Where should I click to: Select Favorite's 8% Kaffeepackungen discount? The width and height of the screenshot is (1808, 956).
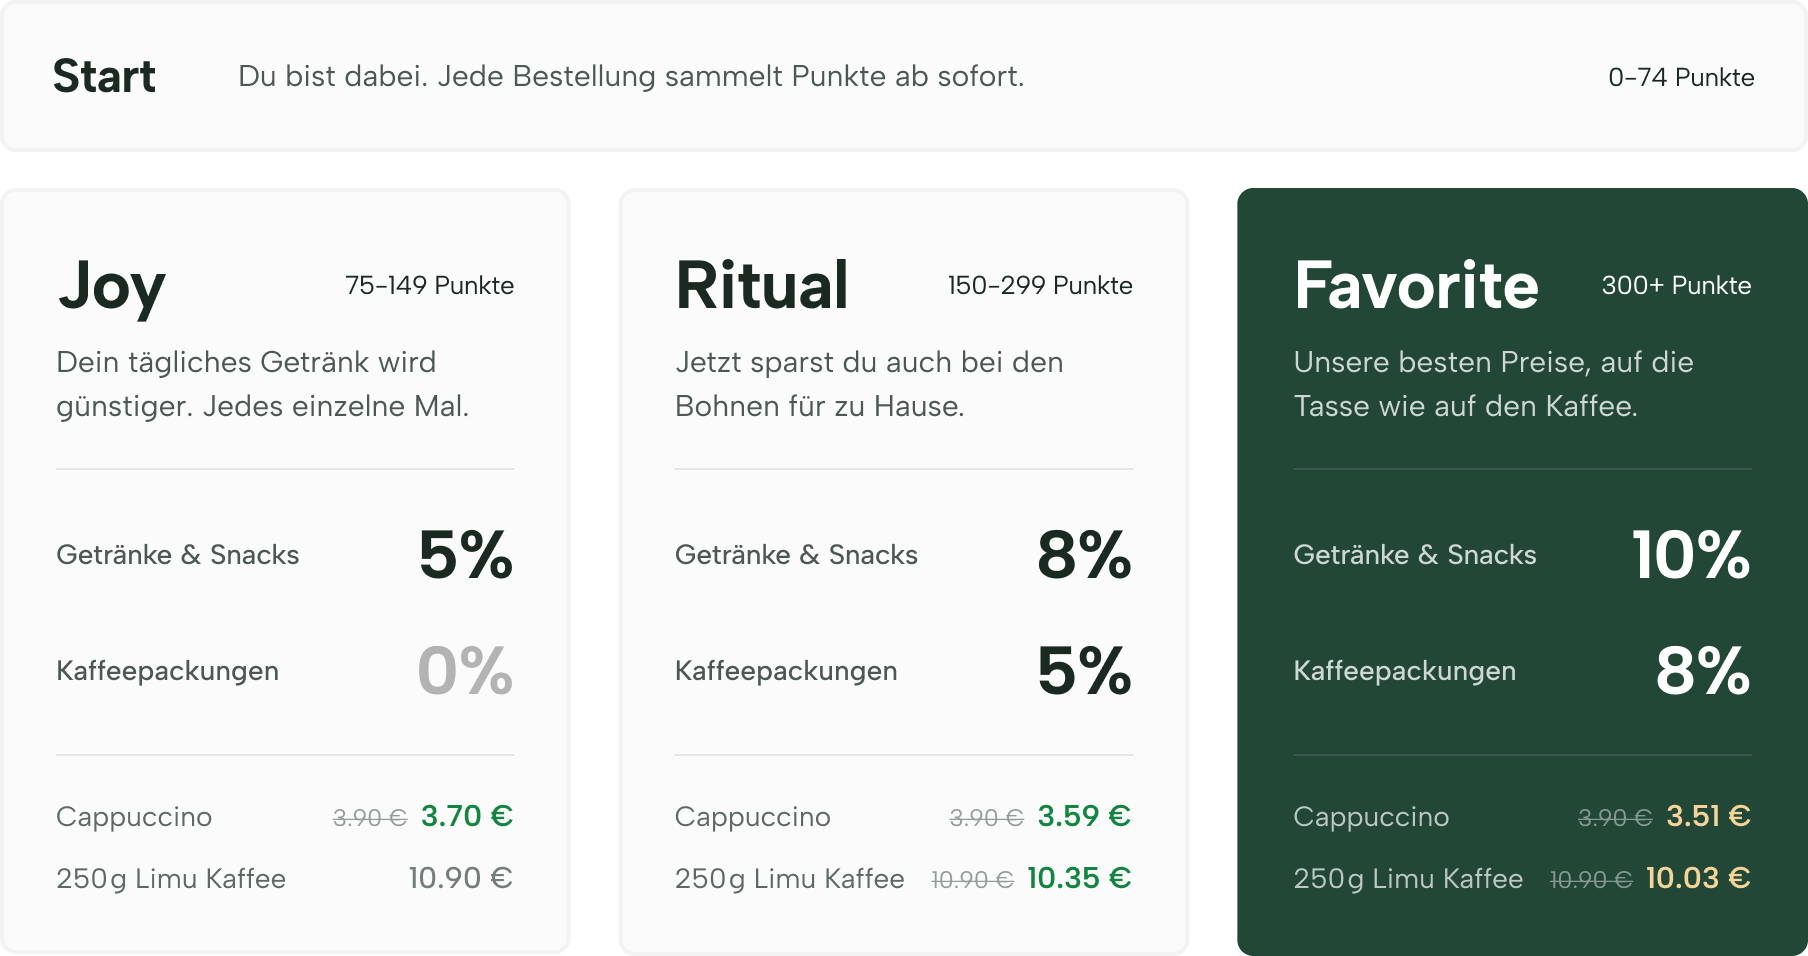pyautogui.click(x=1703, y=670)
